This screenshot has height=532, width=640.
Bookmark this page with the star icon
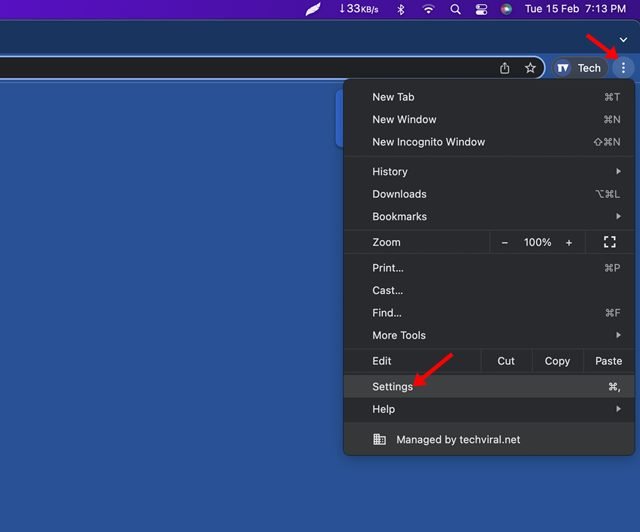pyautogui.click(x=530, y=68)
